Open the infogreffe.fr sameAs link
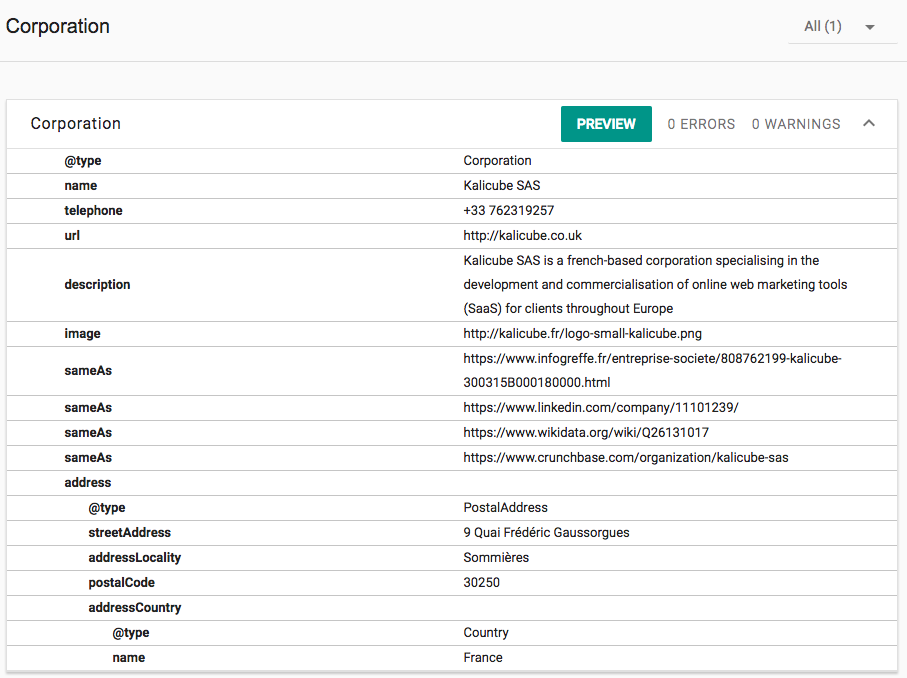The height and width of the screenshot is (678, 907). [x=652, y=370]
